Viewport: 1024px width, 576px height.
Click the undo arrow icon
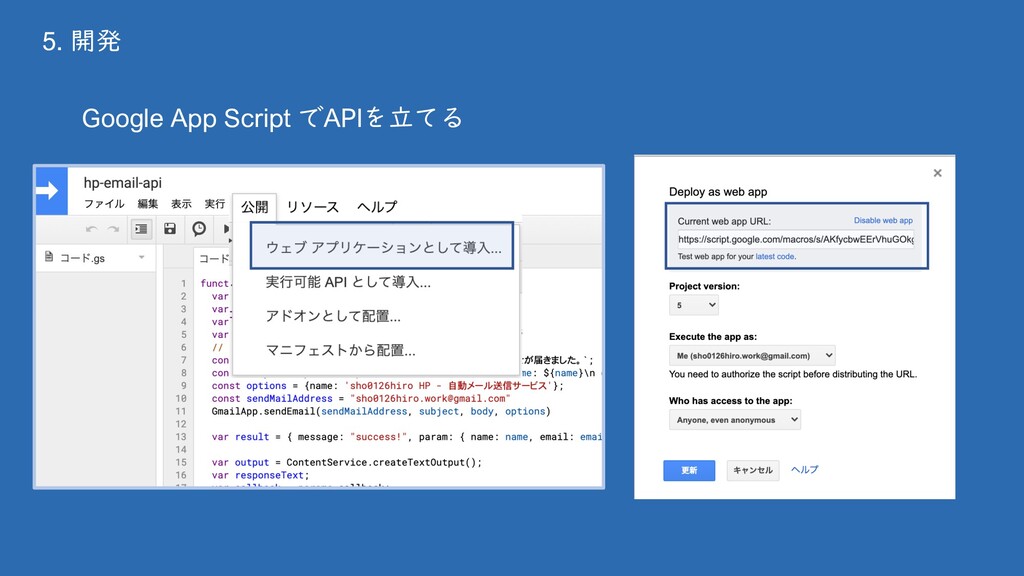[x=91, y=229]
